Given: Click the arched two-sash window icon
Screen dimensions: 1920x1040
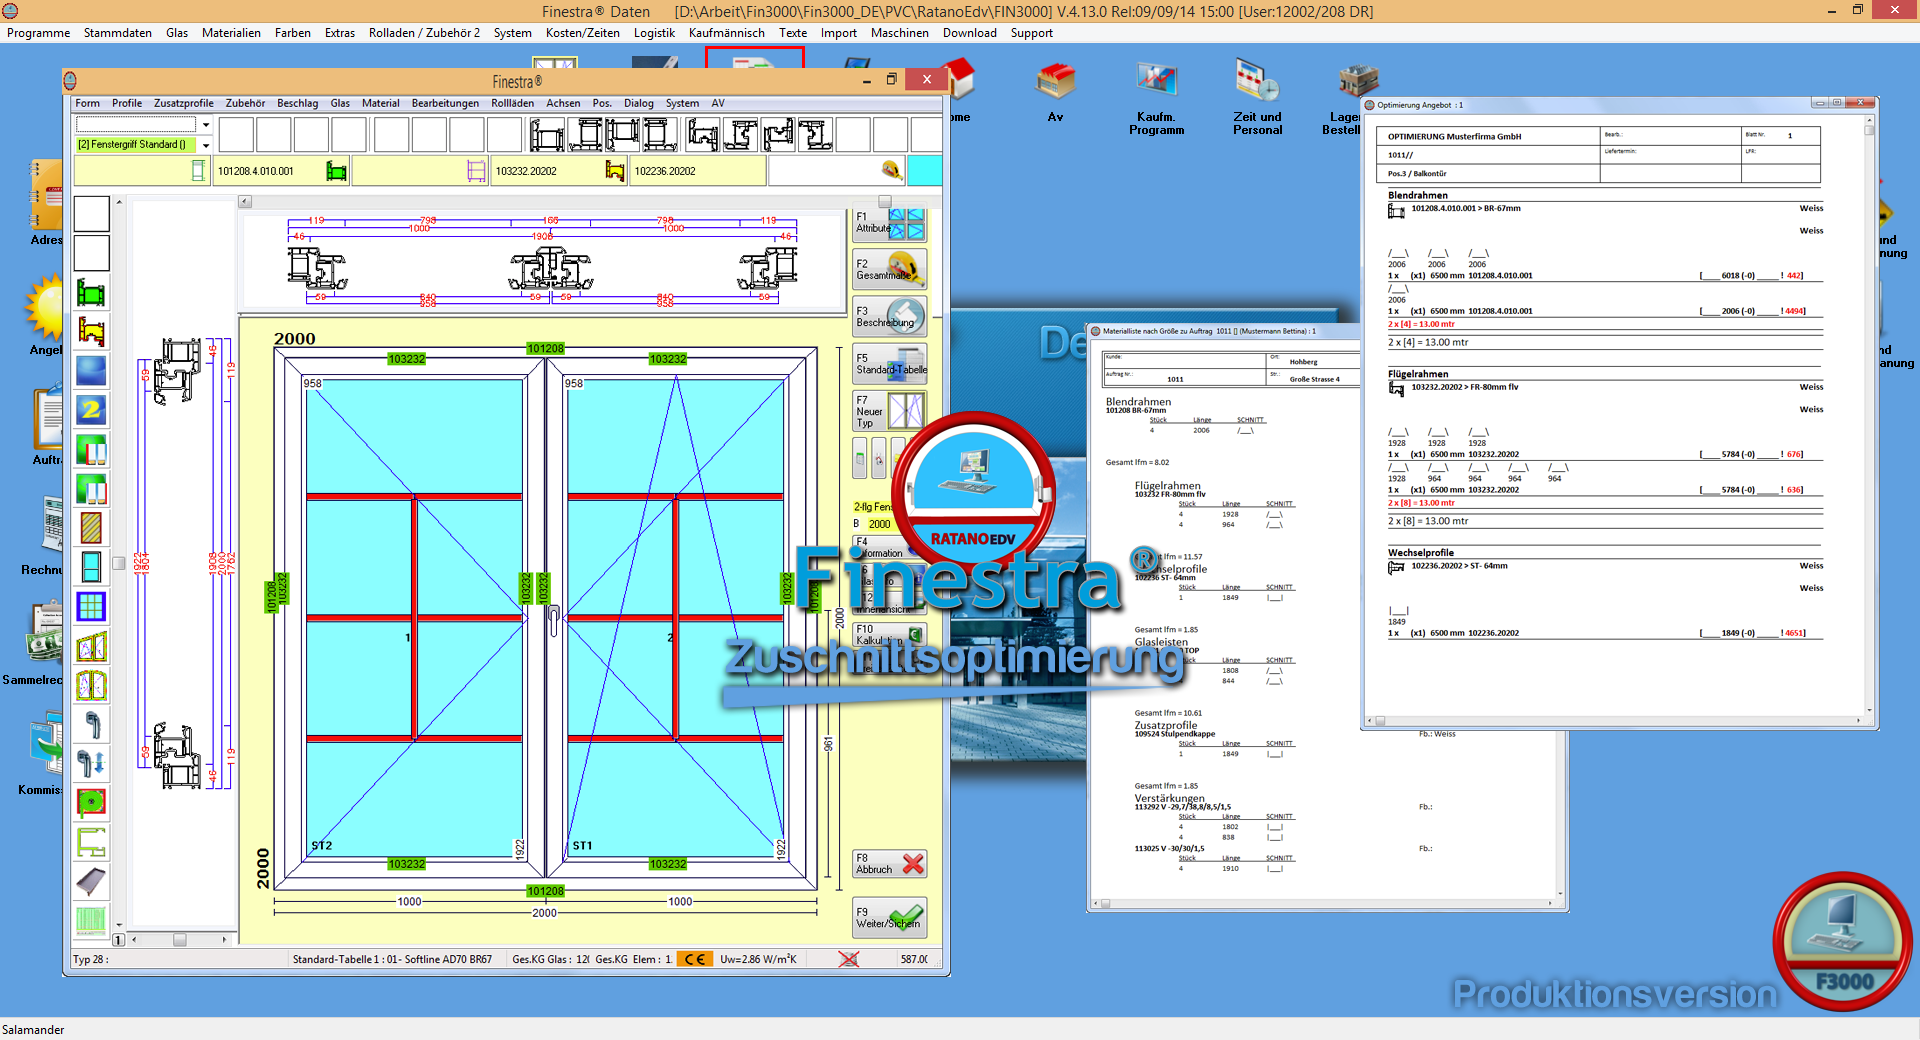Looking at the screenshot, I should (91, 685).
